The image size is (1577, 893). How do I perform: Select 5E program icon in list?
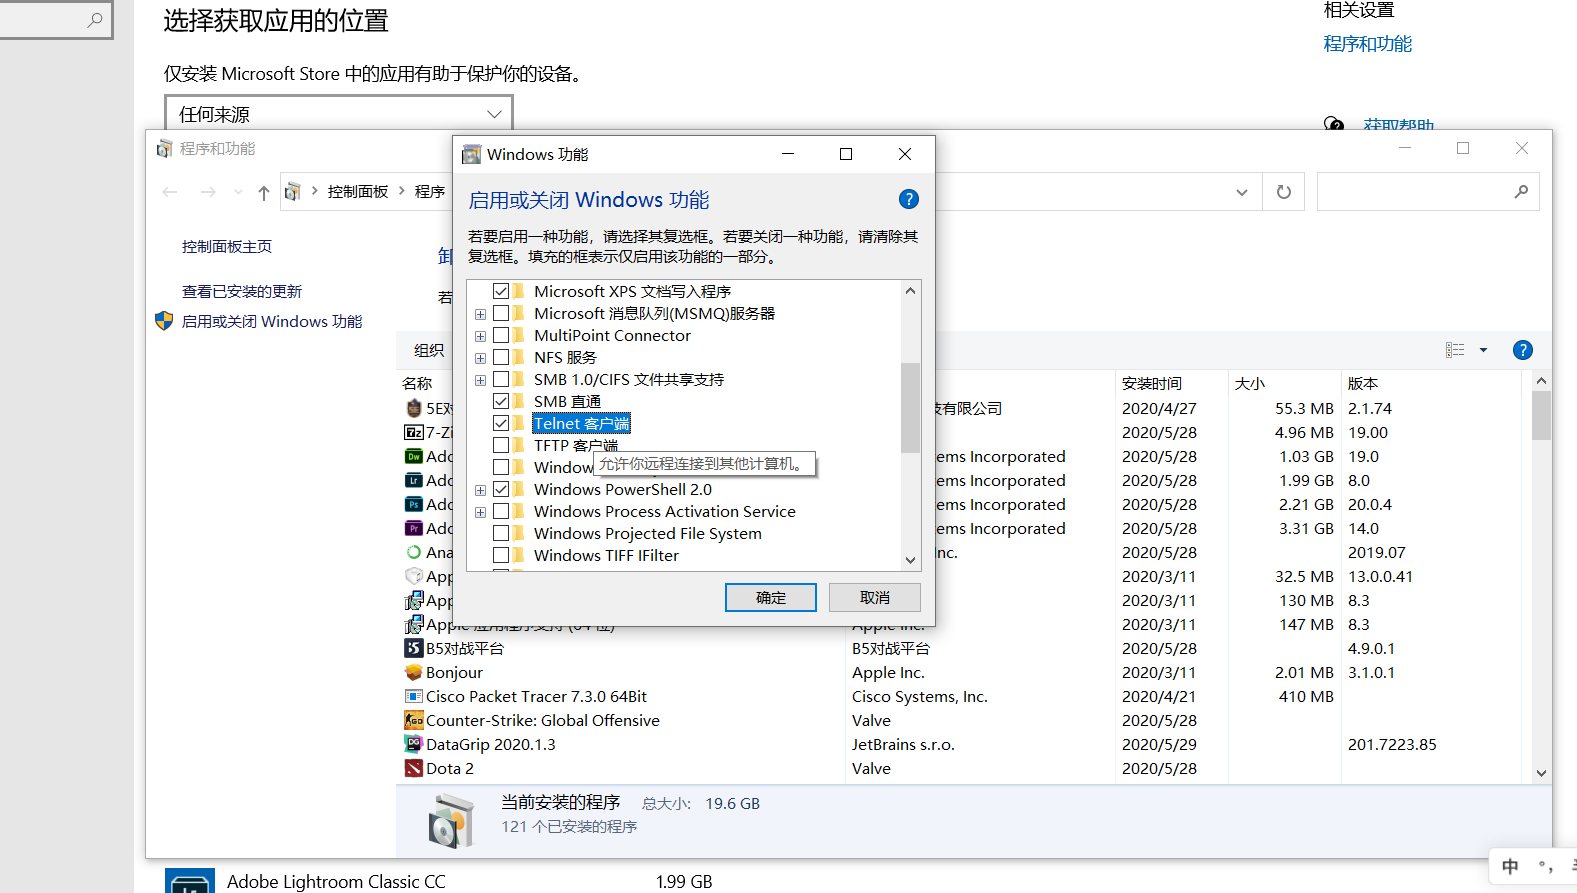[x=414, y=408]
